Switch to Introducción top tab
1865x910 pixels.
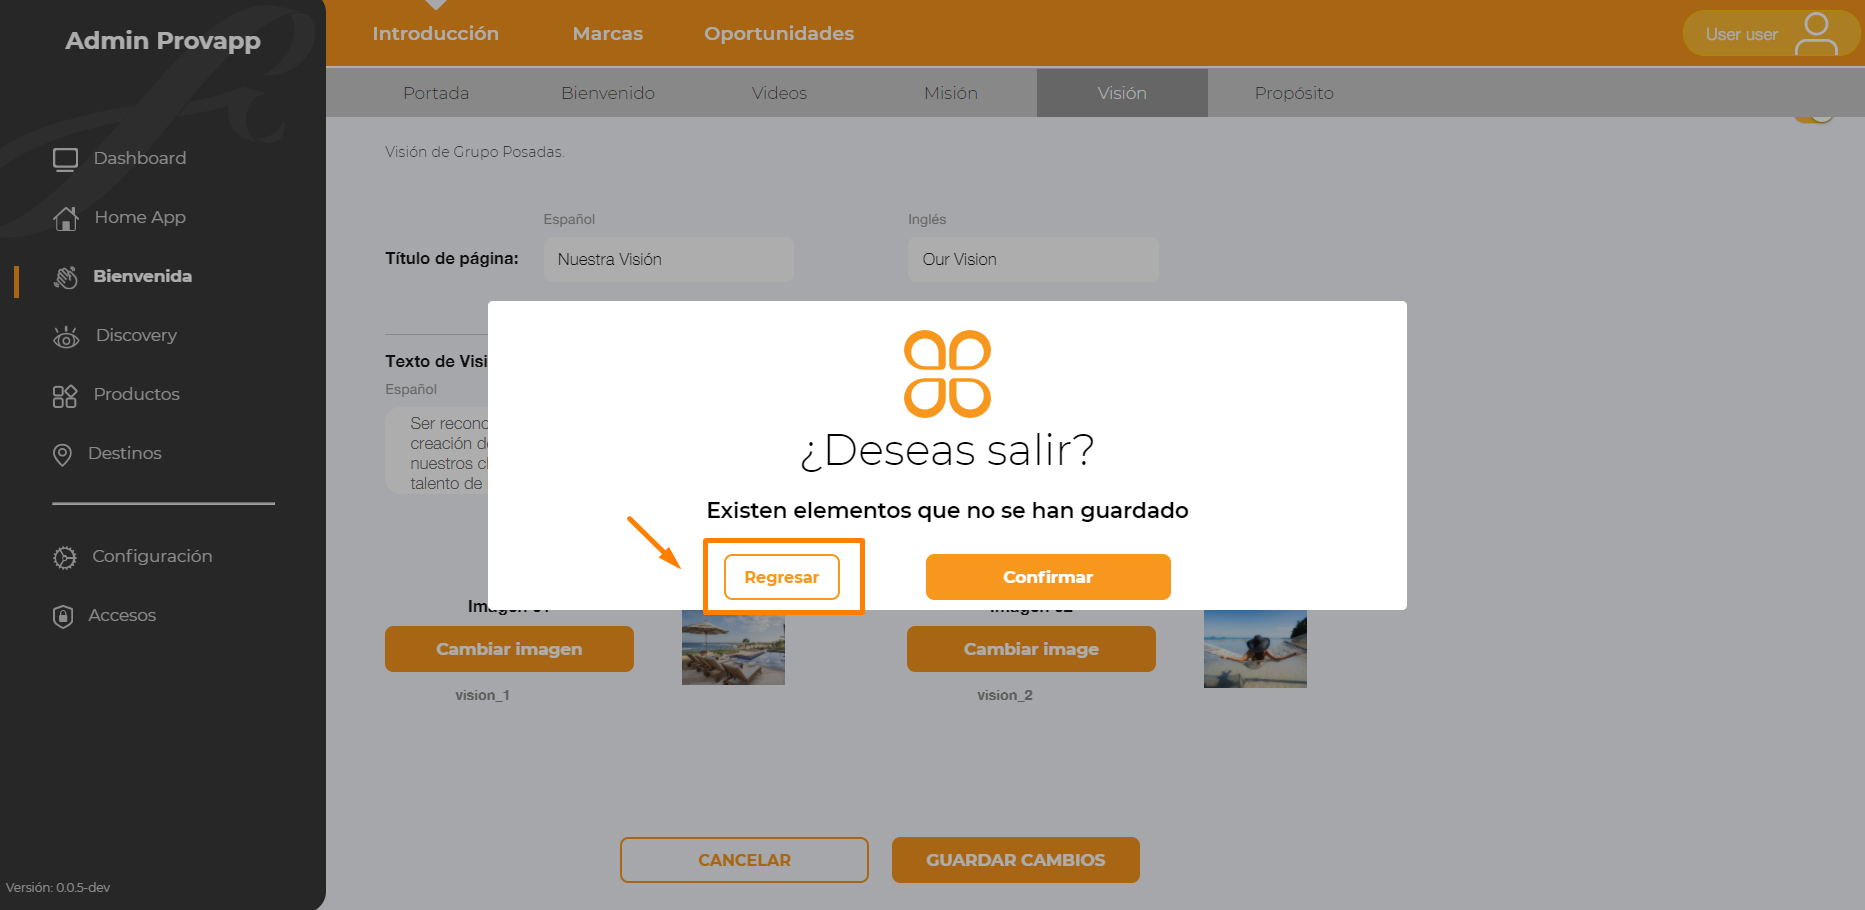[x=436, y=33]
